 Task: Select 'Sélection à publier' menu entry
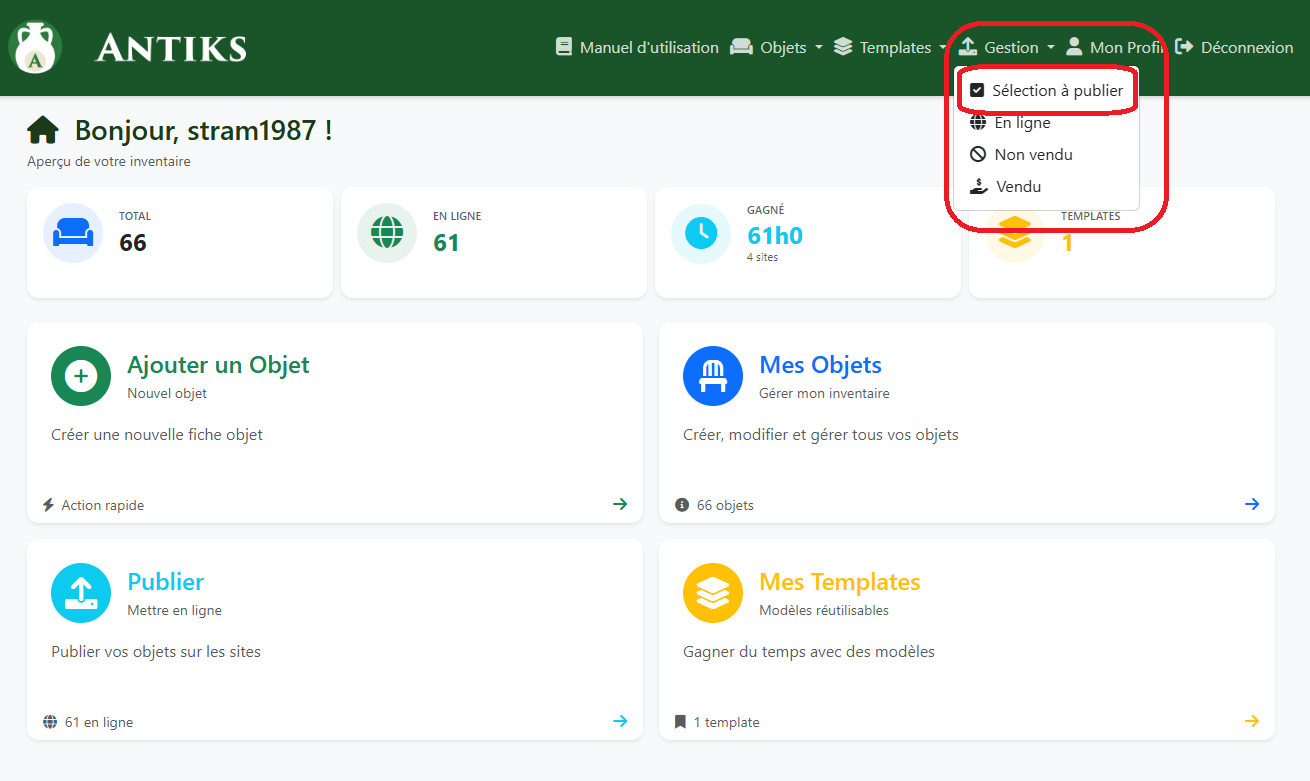(x=1046, y=91)
